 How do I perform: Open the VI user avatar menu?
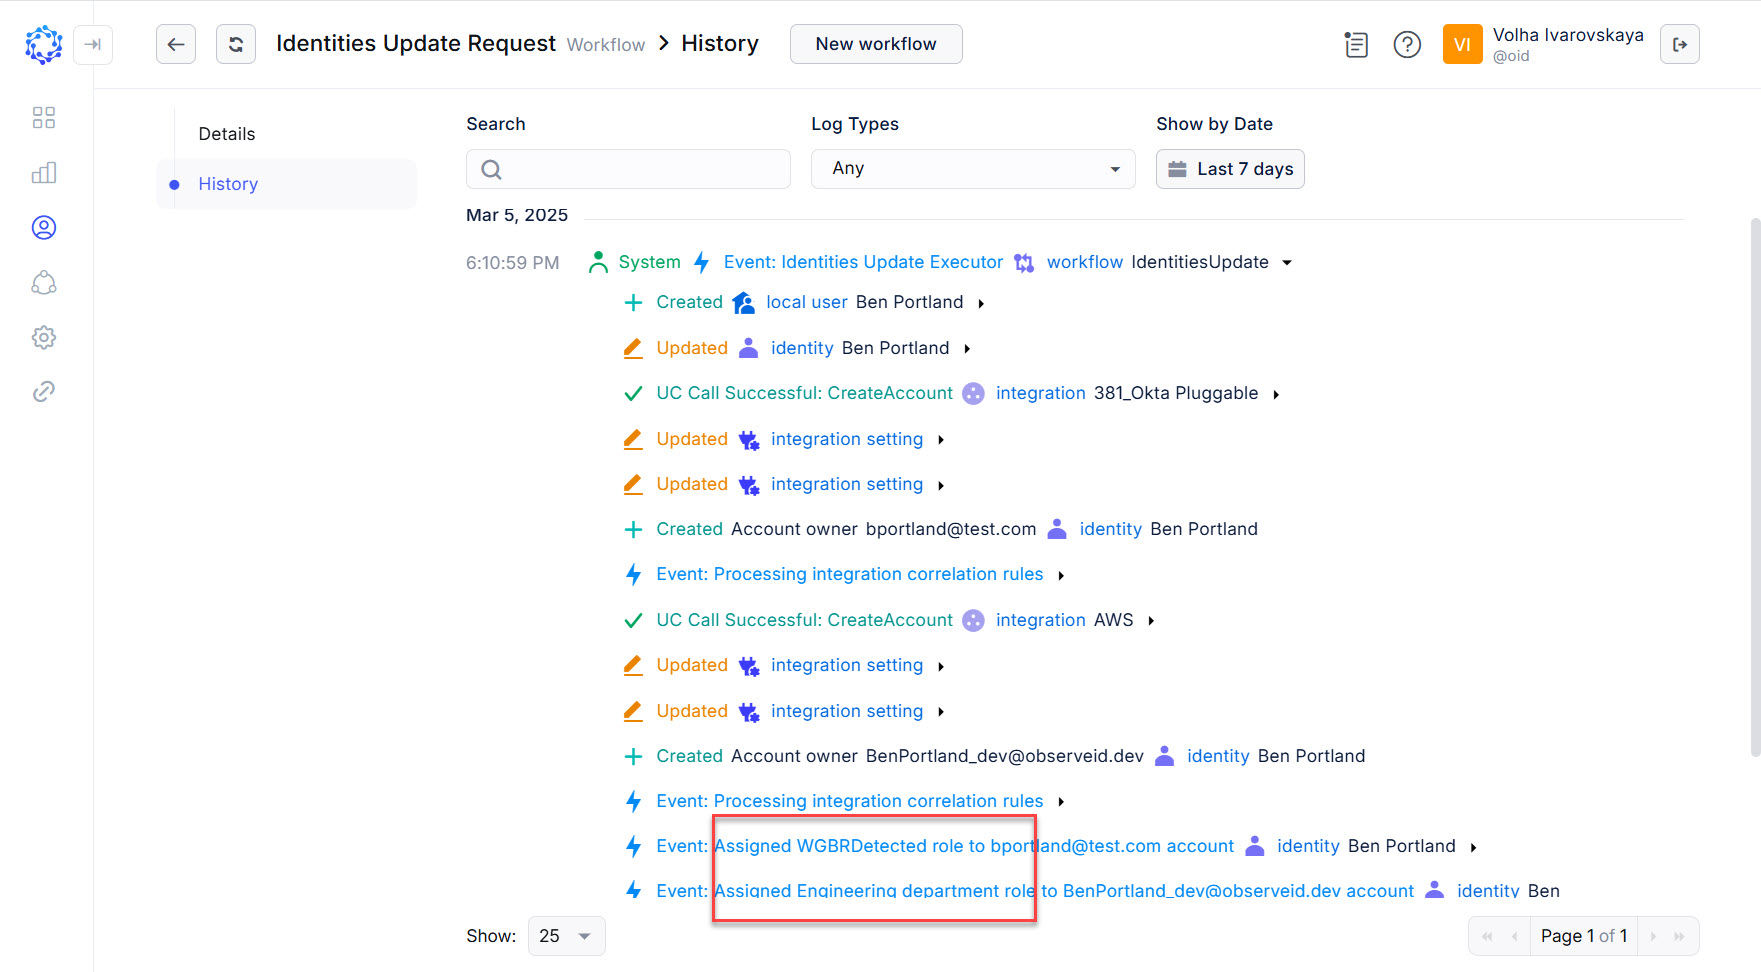tap(1462, 44)
